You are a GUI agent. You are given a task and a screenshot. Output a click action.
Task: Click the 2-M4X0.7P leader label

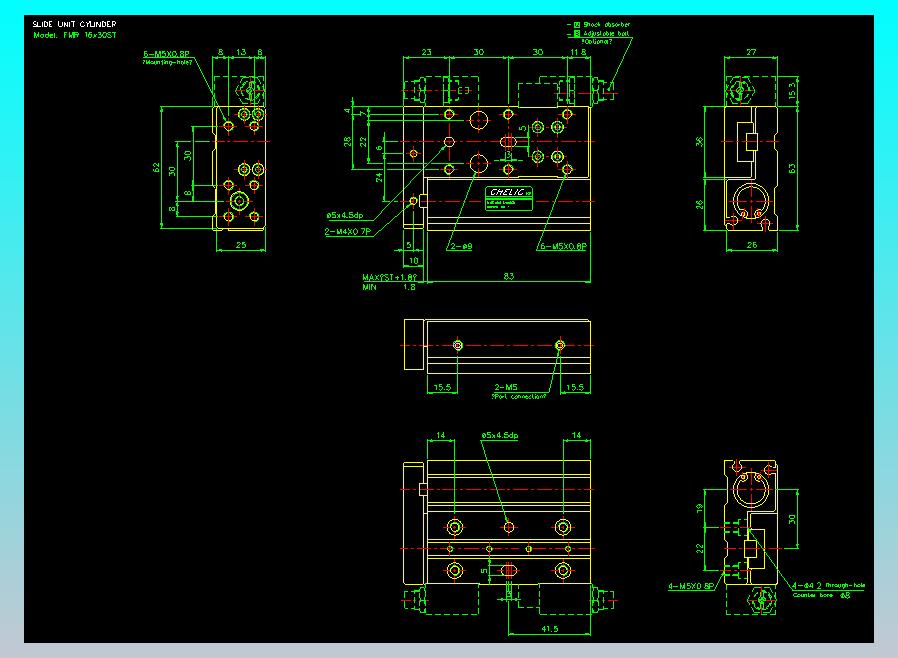[x=348, y=232]
